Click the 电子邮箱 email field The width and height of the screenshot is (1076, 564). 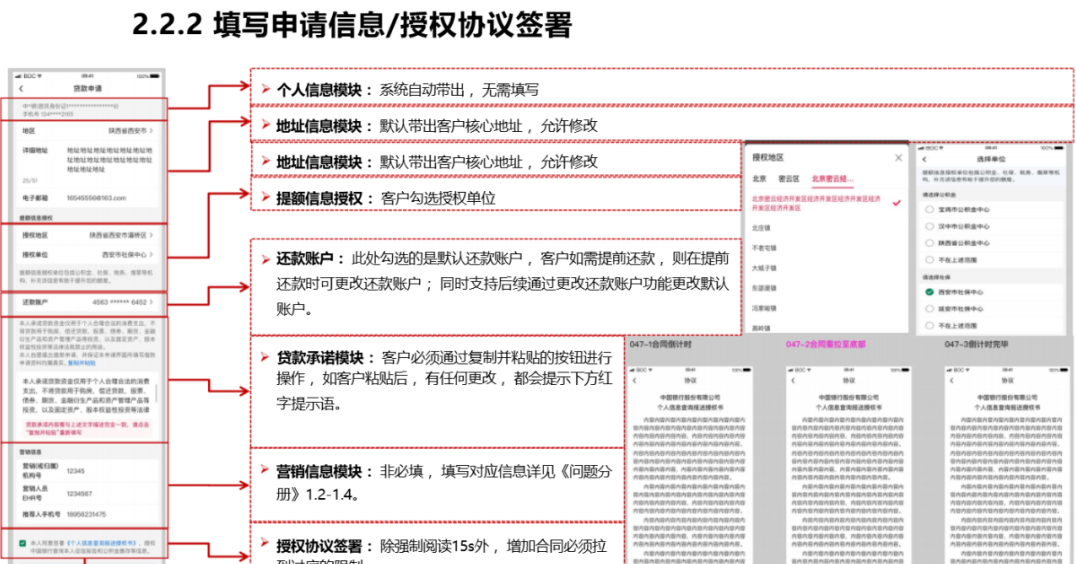click(x=96, y=198)
